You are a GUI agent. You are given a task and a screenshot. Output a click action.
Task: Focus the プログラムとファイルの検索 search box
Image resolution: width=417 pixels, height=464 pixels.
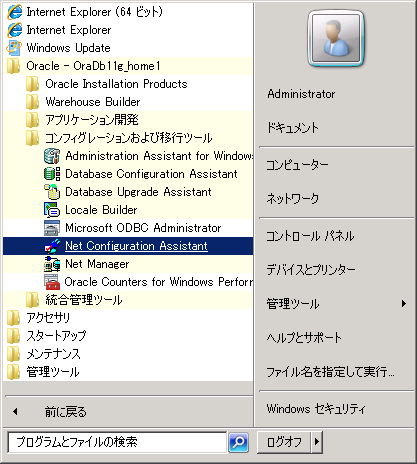[x=117, y=442]
